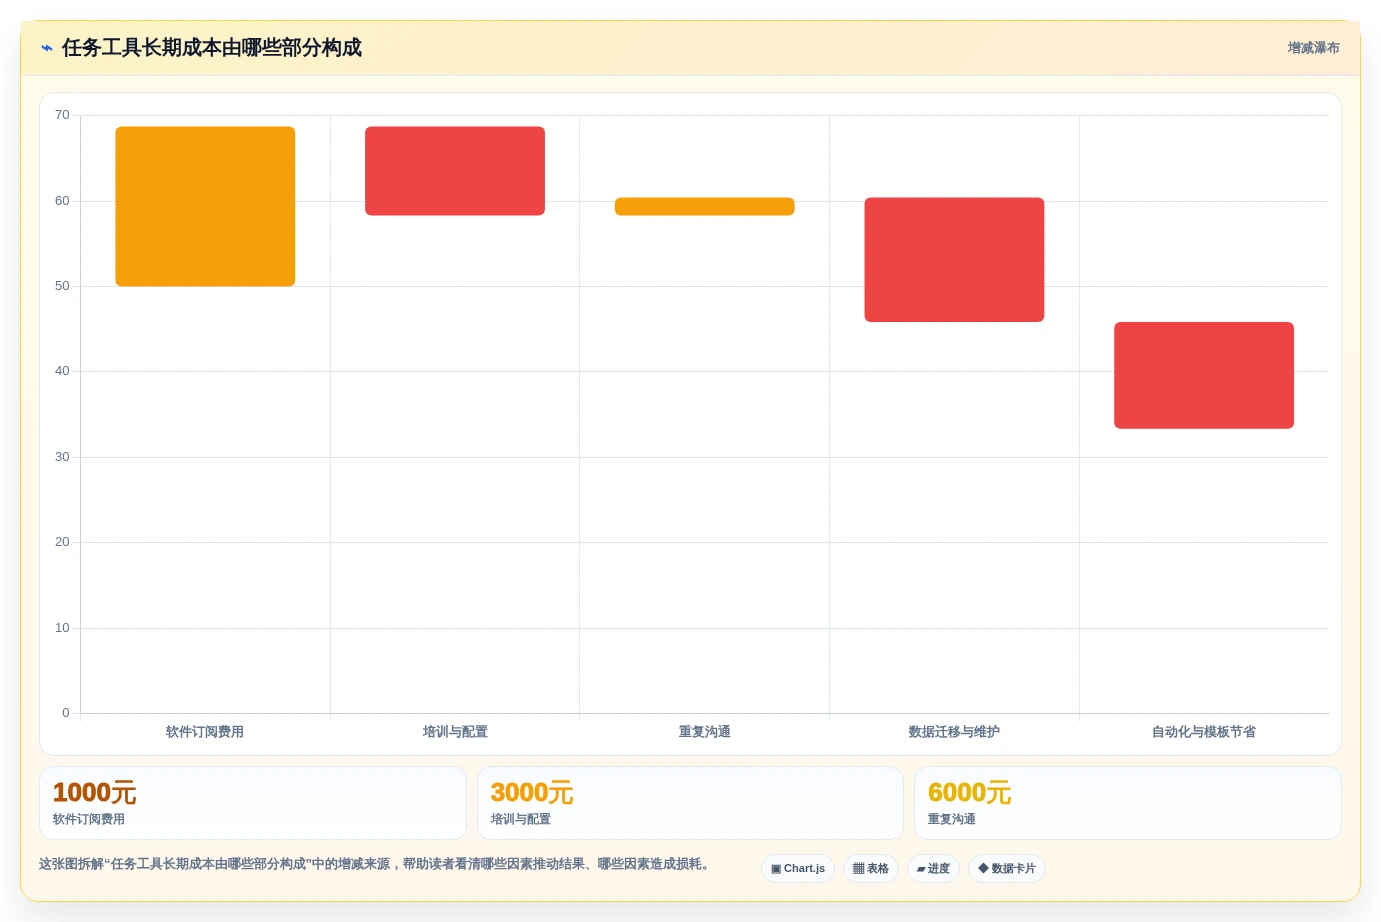Viewport: 1381px width, 922px height.
Task: Click the 进度 tag chip
Action: click(x=933, y=869)
